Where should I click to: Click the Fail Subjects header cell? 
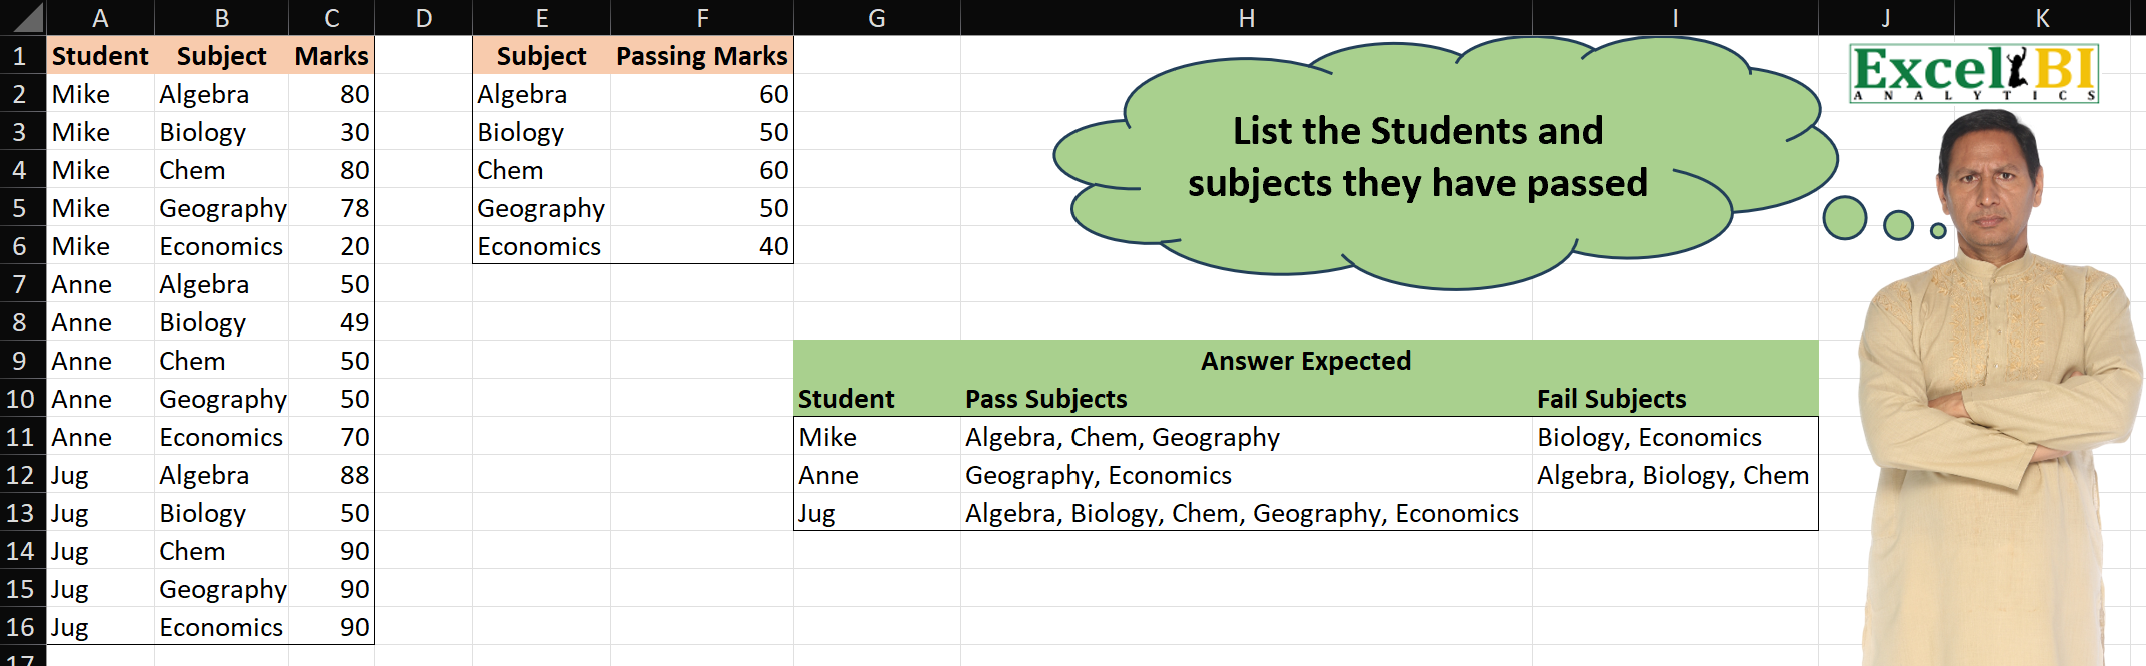[1674, 399]
